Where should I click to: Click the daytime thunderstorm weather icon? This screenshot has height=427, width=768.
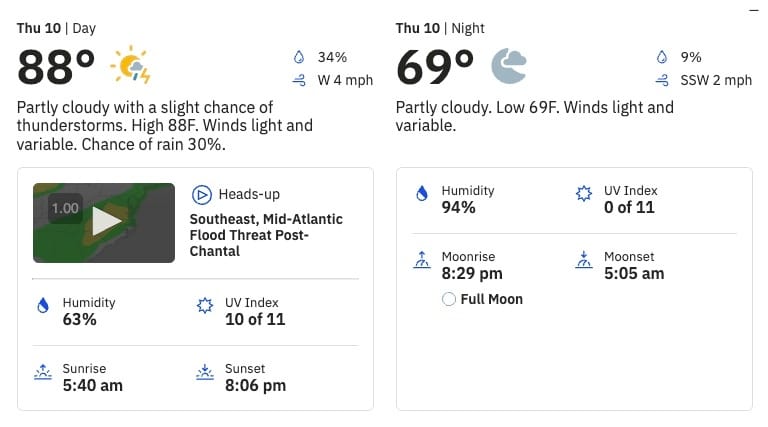pyautogui.click(x=130, y=65)
